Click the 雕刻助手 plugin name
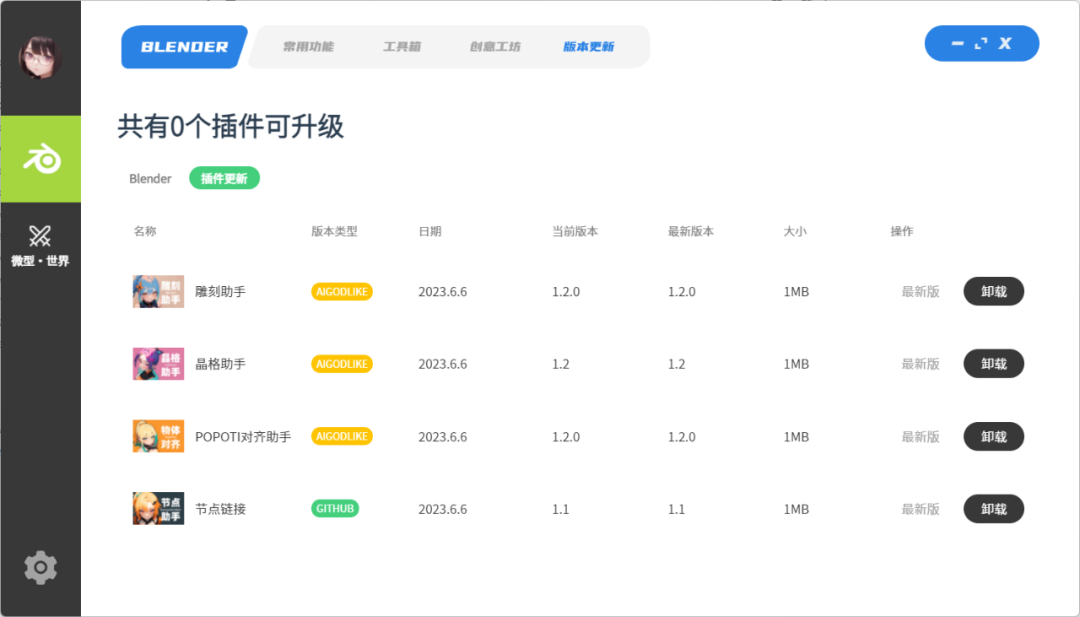Screen dimensions: 1080x617 (x=220, y=291)
